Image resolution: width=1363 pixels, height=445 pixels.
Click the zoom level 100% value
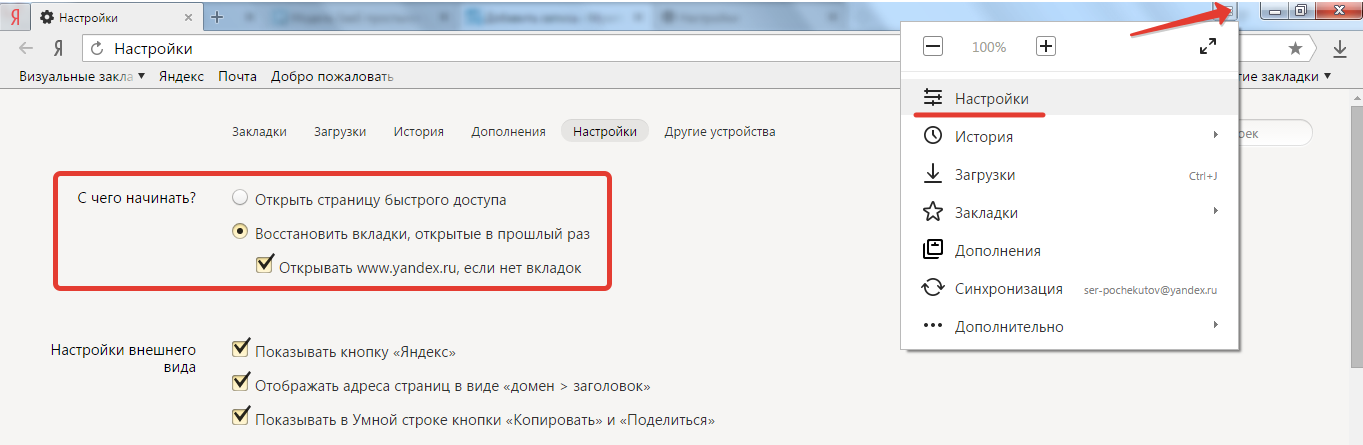(x=989, y=47)
